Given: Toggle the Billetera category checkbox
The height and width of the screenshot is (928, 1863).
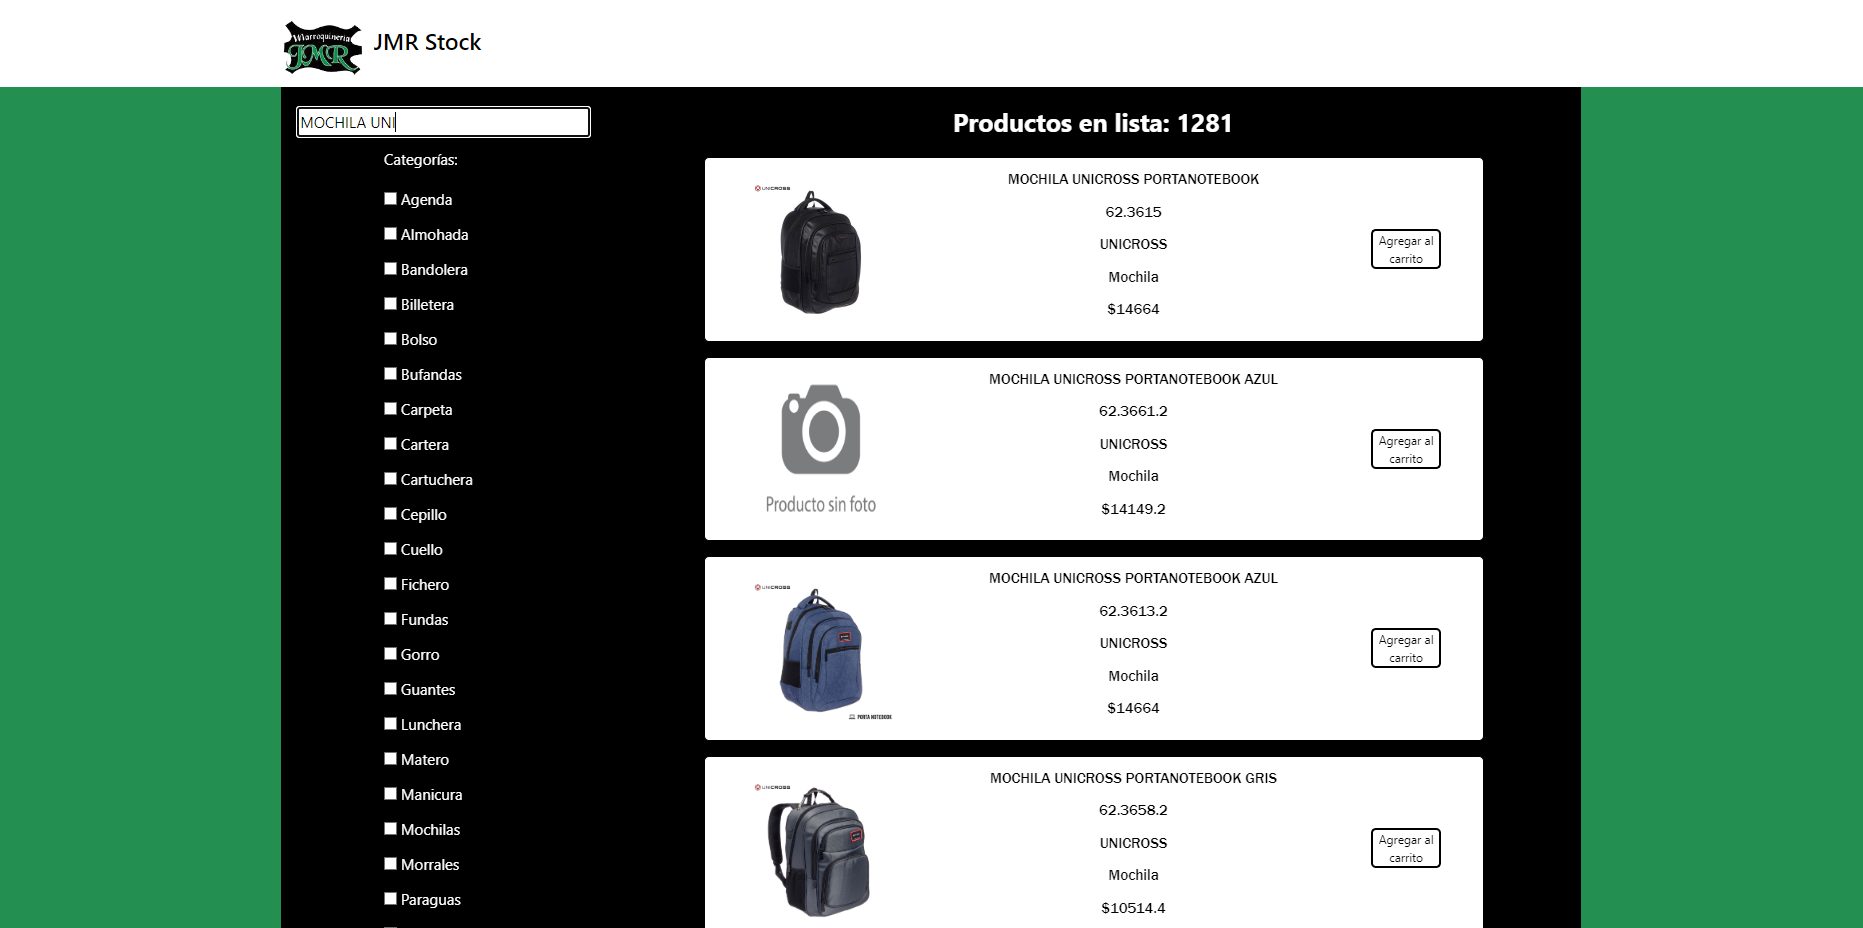Looking at the screenshot, I should point(391,304).
